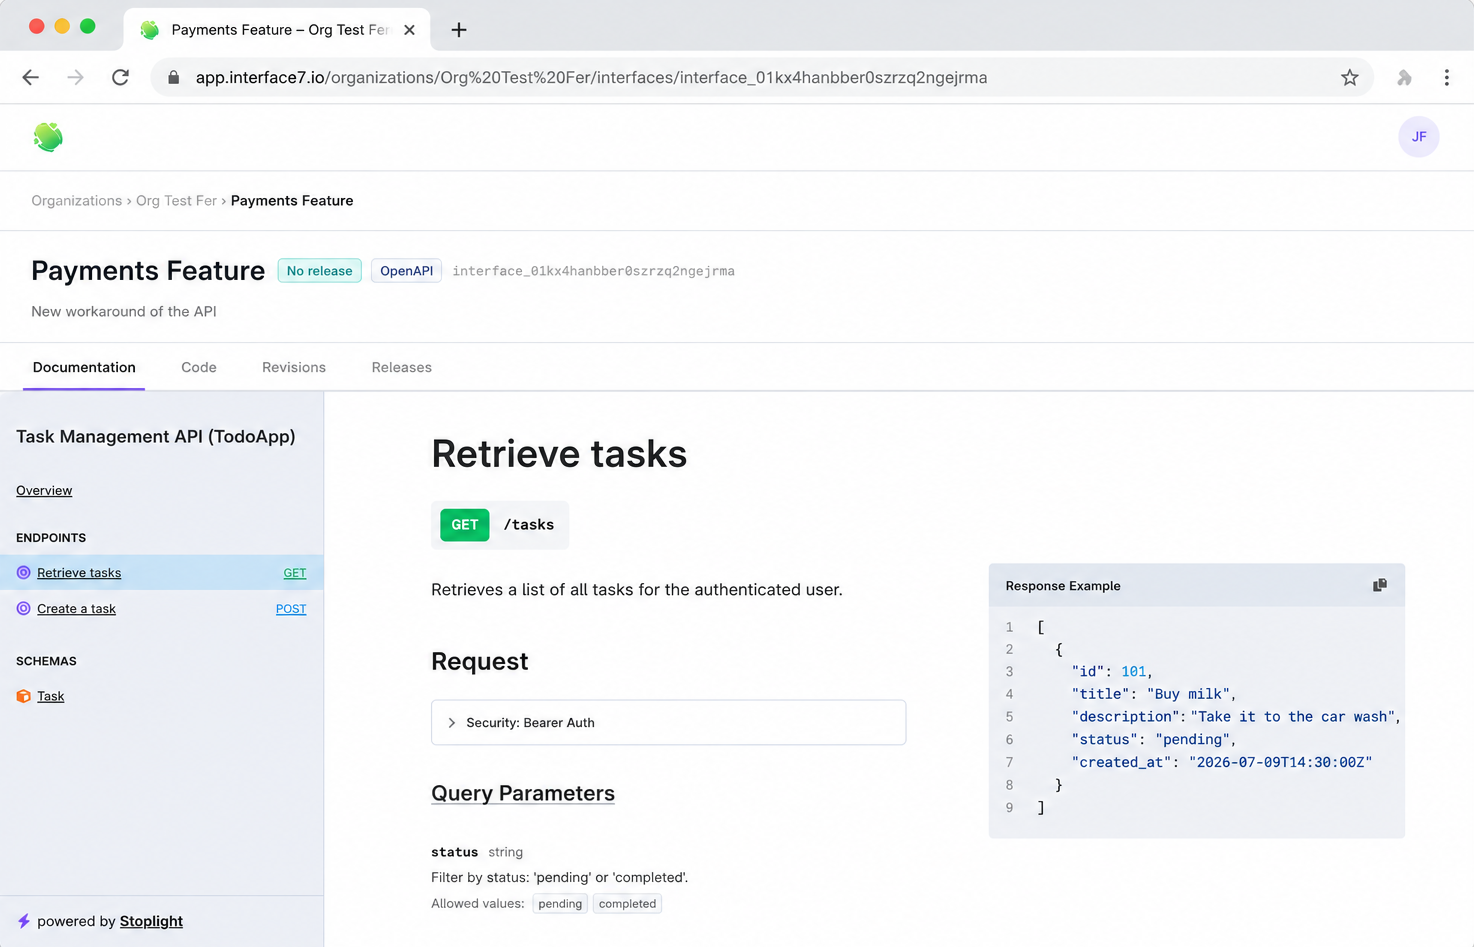
Task: Click the orange Task schema cube icon
Action: (x=23, y=696)
